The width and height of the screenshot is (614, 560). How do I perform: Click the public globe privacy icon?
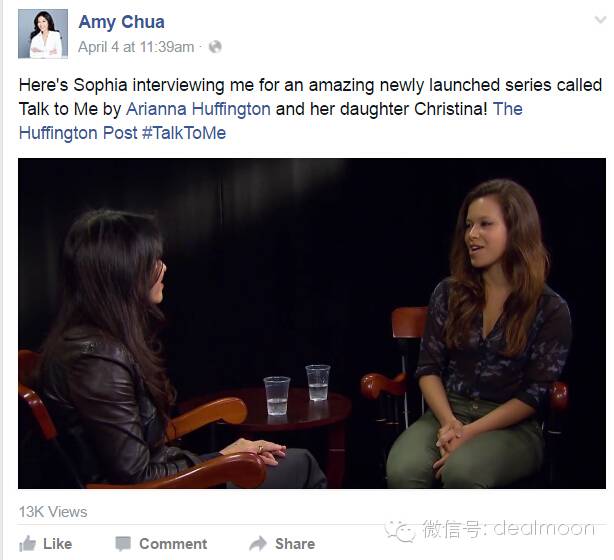tap(215, 47)
